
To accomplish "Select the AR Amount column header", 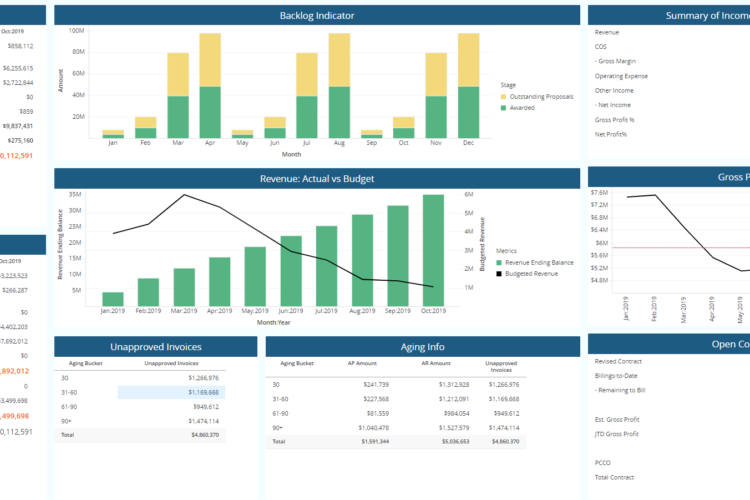I will [x=436, y=364].
